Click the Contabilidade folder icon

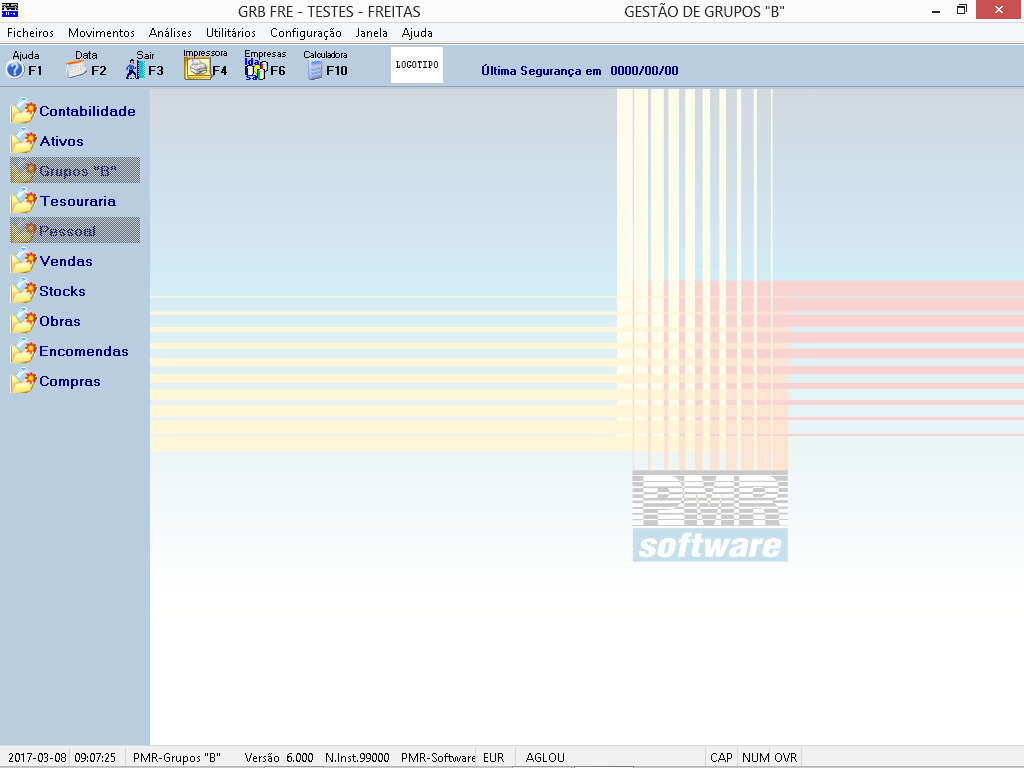[24, 111]
